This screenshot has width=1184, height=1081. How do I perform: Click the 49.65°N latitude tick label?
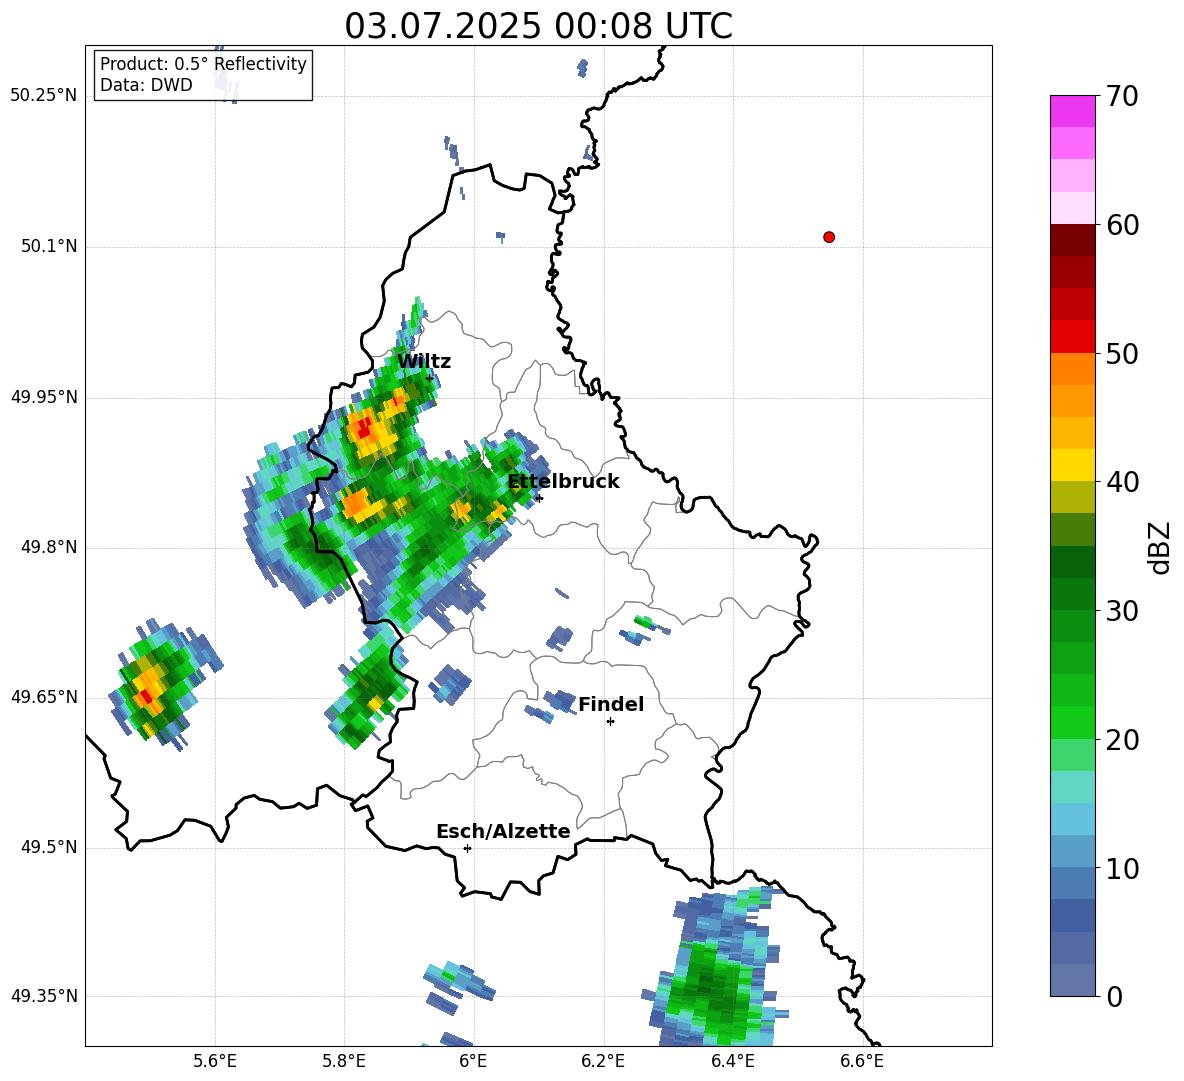(x=44, y=697)
